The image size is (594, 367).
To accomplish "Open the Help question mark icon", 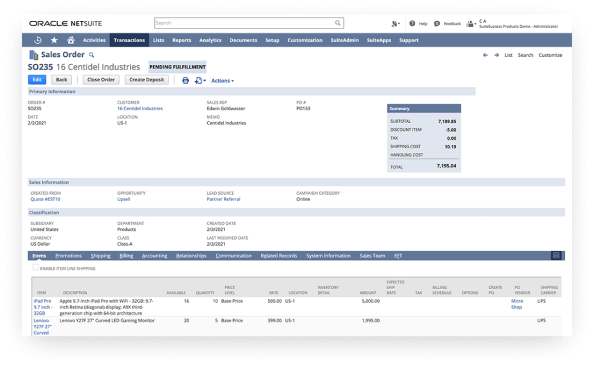I will [x=412, y=23].
